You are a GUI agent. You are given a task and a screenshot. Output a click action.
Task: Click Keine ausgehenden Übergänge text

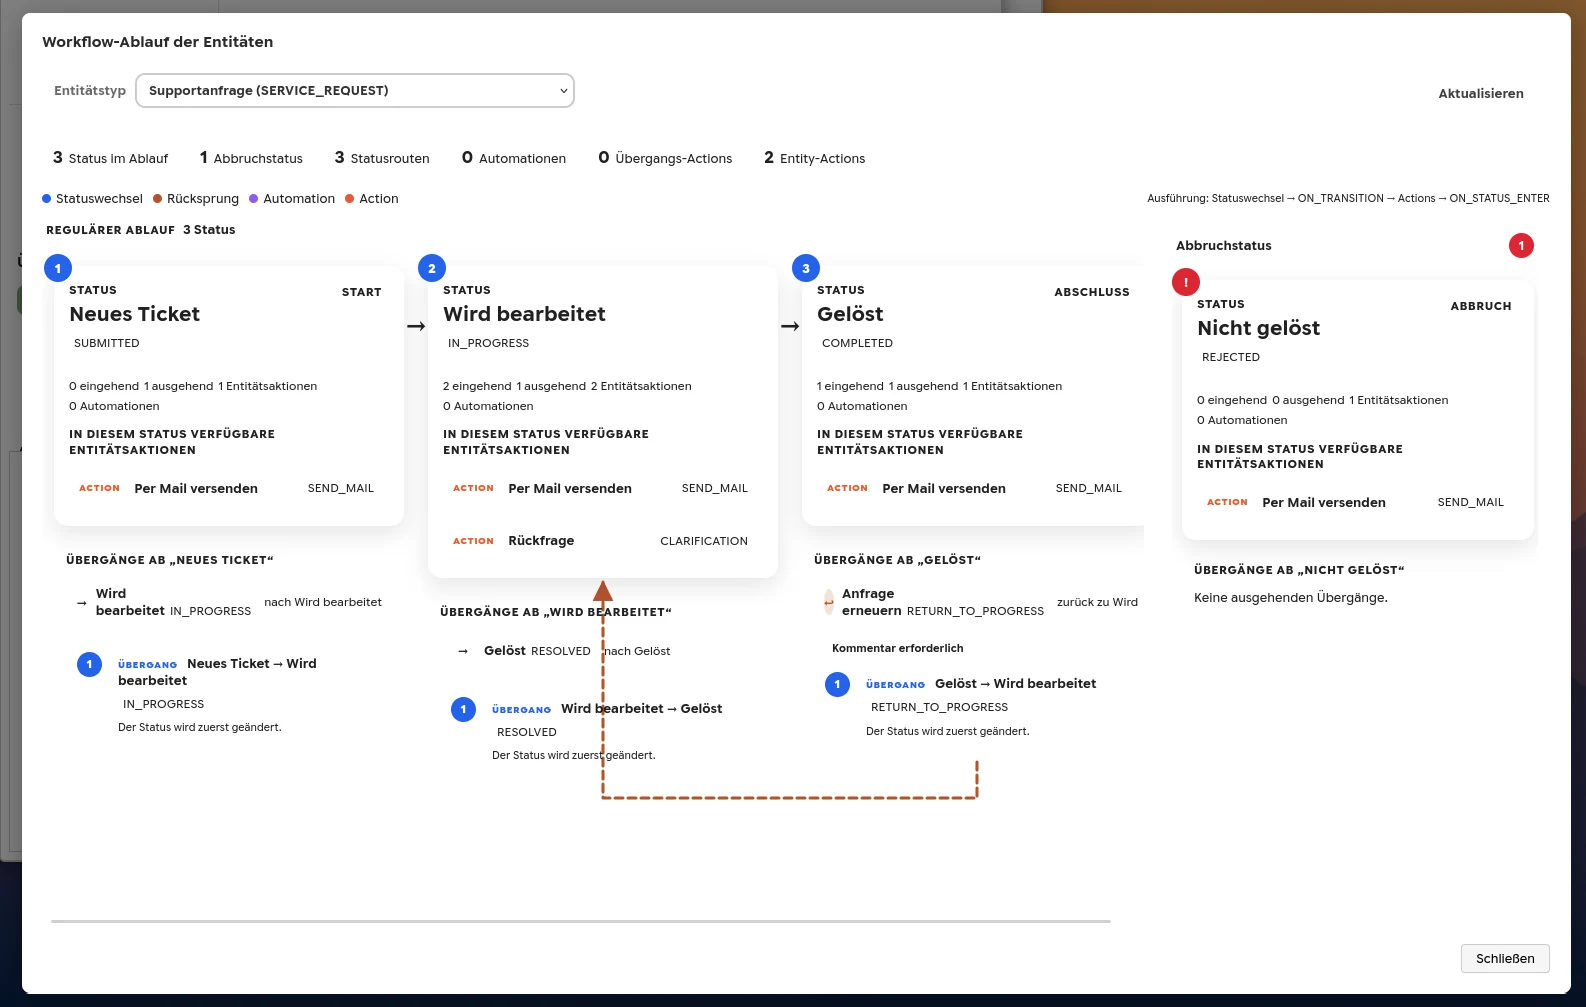pos(1290,598)
